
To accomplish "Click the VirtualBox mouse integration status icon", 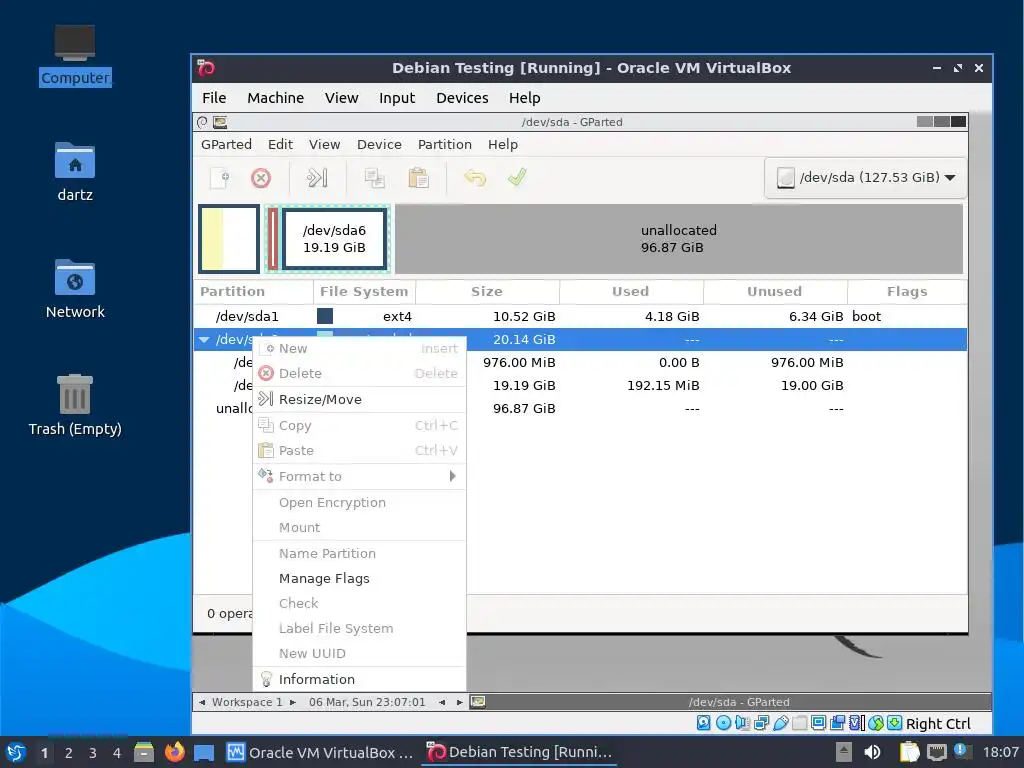I will 876,723.
